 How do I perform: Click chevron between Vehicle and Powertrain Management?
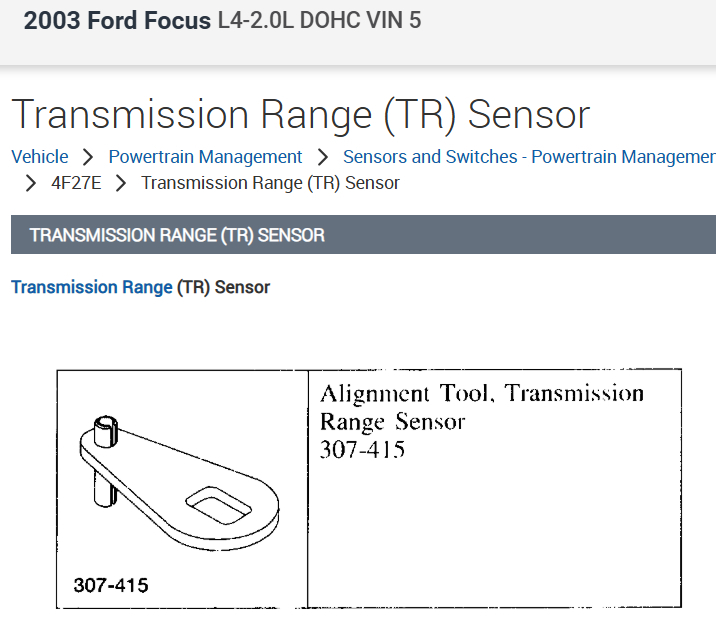tap(88, 157)
